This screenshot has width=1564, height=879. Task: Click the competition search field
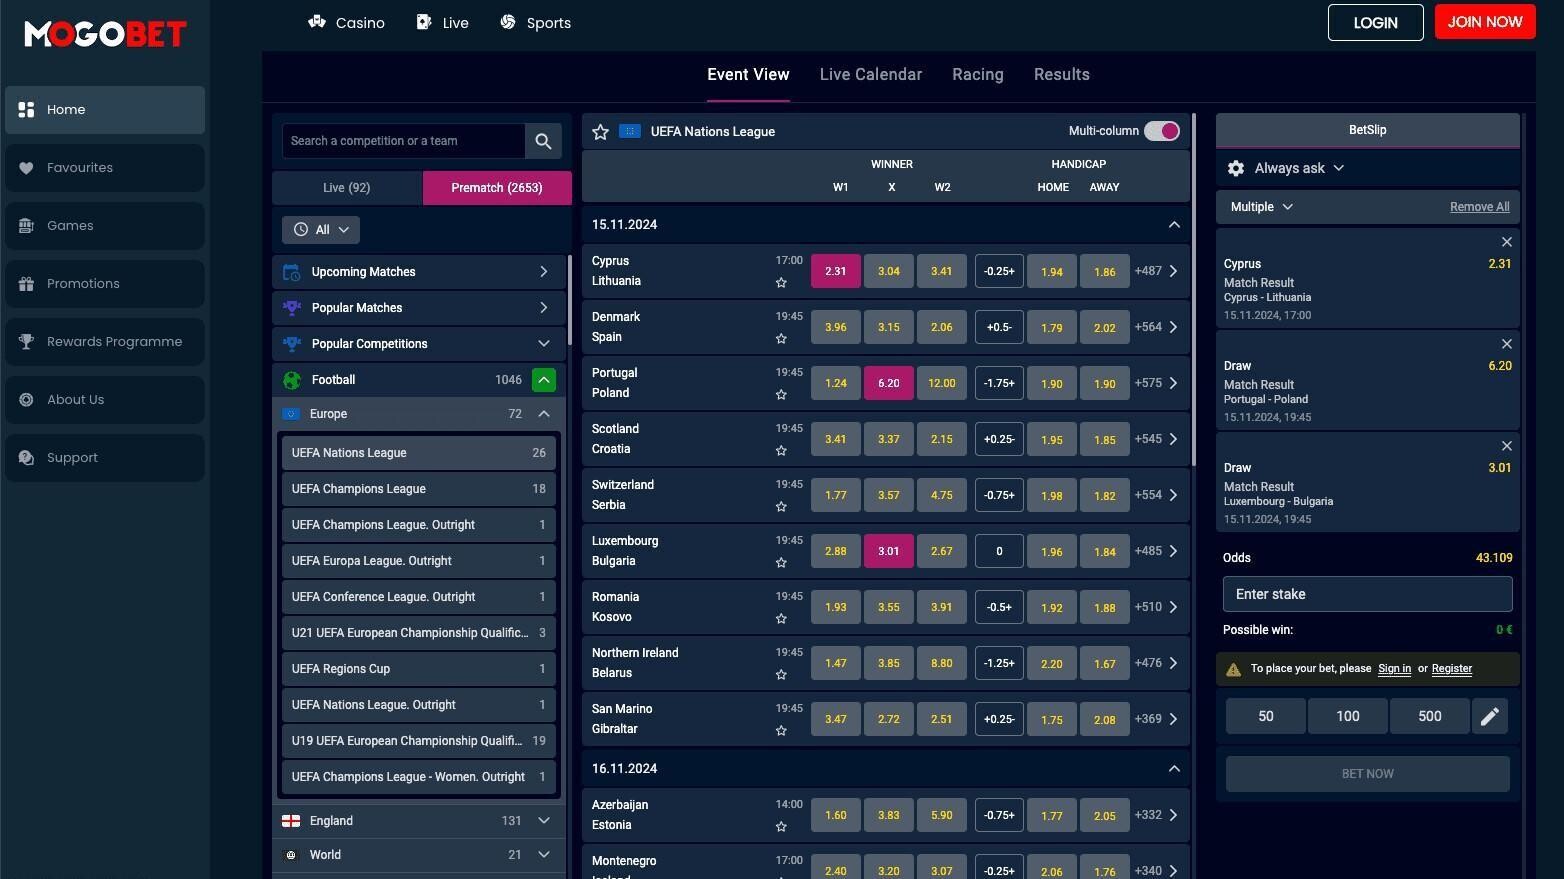pyautogui.click(x=404, y=141)
